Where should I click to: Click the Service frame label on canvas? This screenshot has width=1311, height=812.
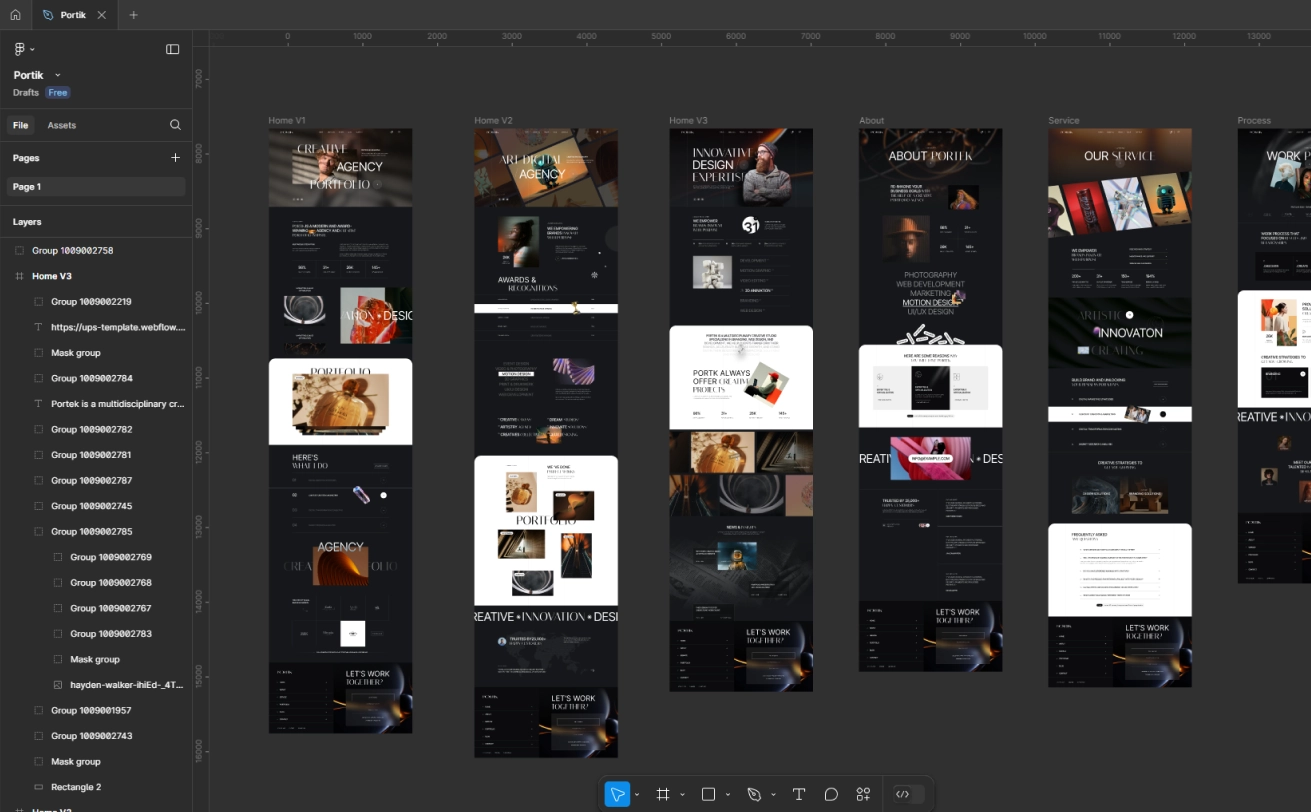pyautogui.click(x=1064, y=121)
